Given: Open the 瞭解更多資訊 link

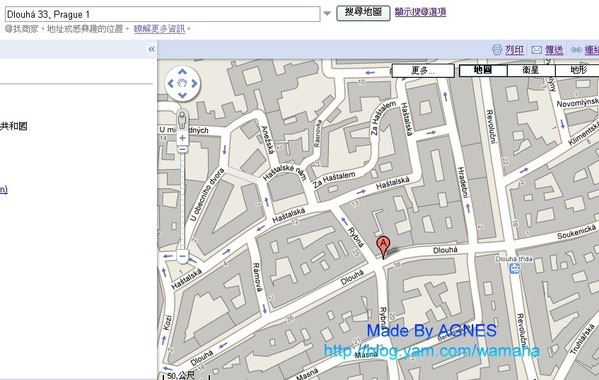Looking at the screenshot, I should coord(159,29).
